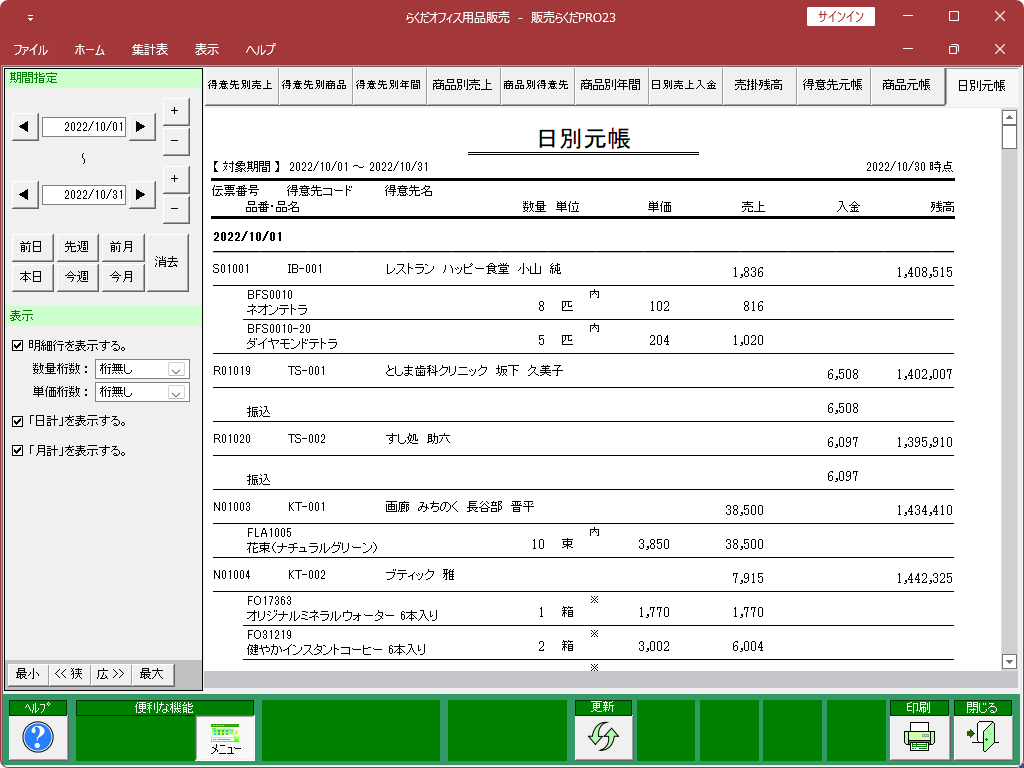1024x768 pixels.
Task: Click the start date field 2022/10/01
Action: pos(84,127)
